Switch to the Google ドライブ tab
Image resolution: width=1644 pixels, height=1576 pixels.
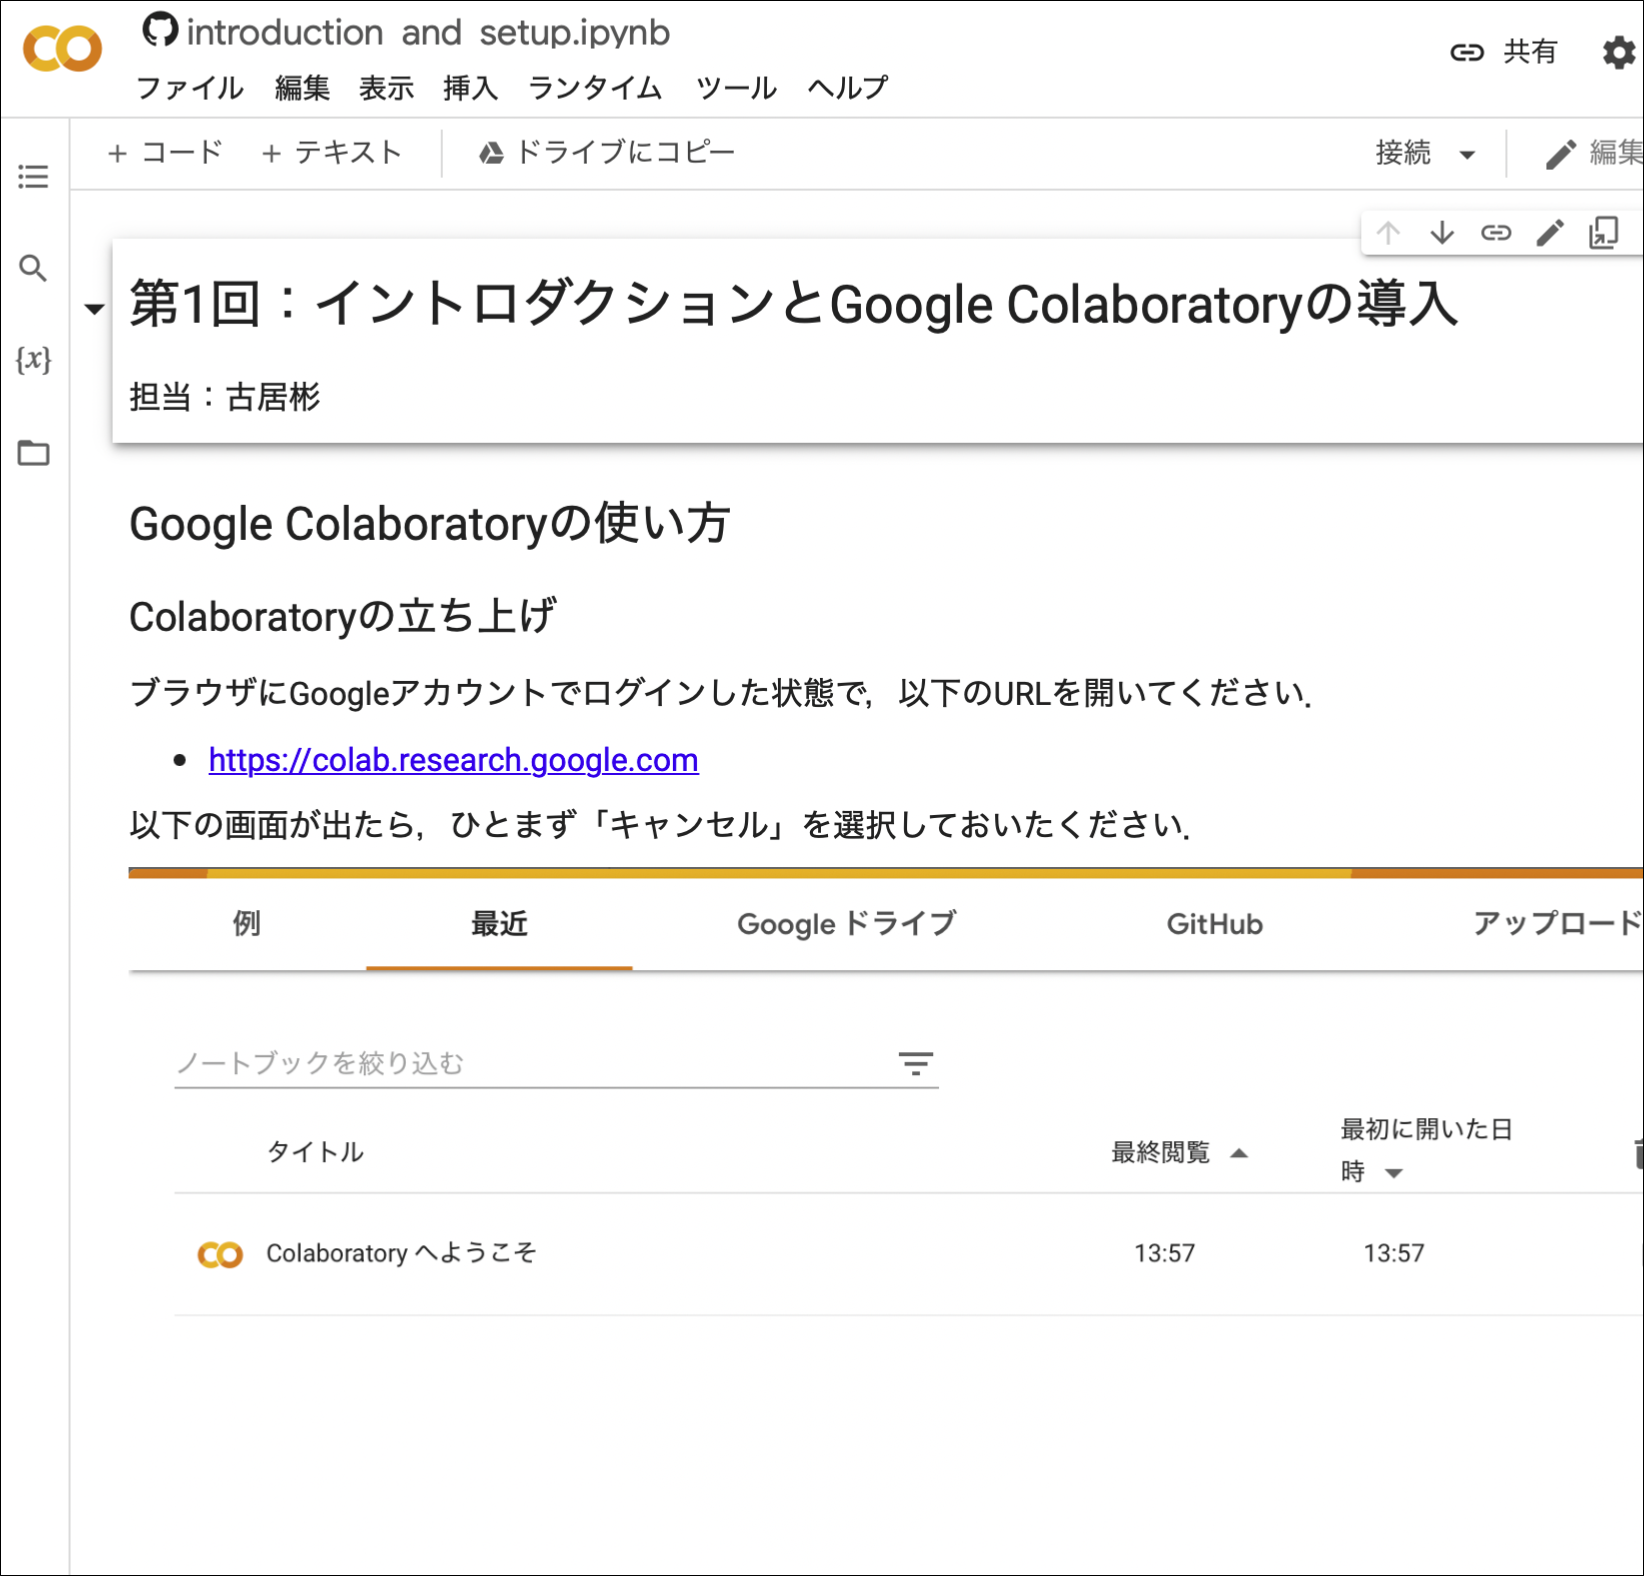tap(846, 924)
